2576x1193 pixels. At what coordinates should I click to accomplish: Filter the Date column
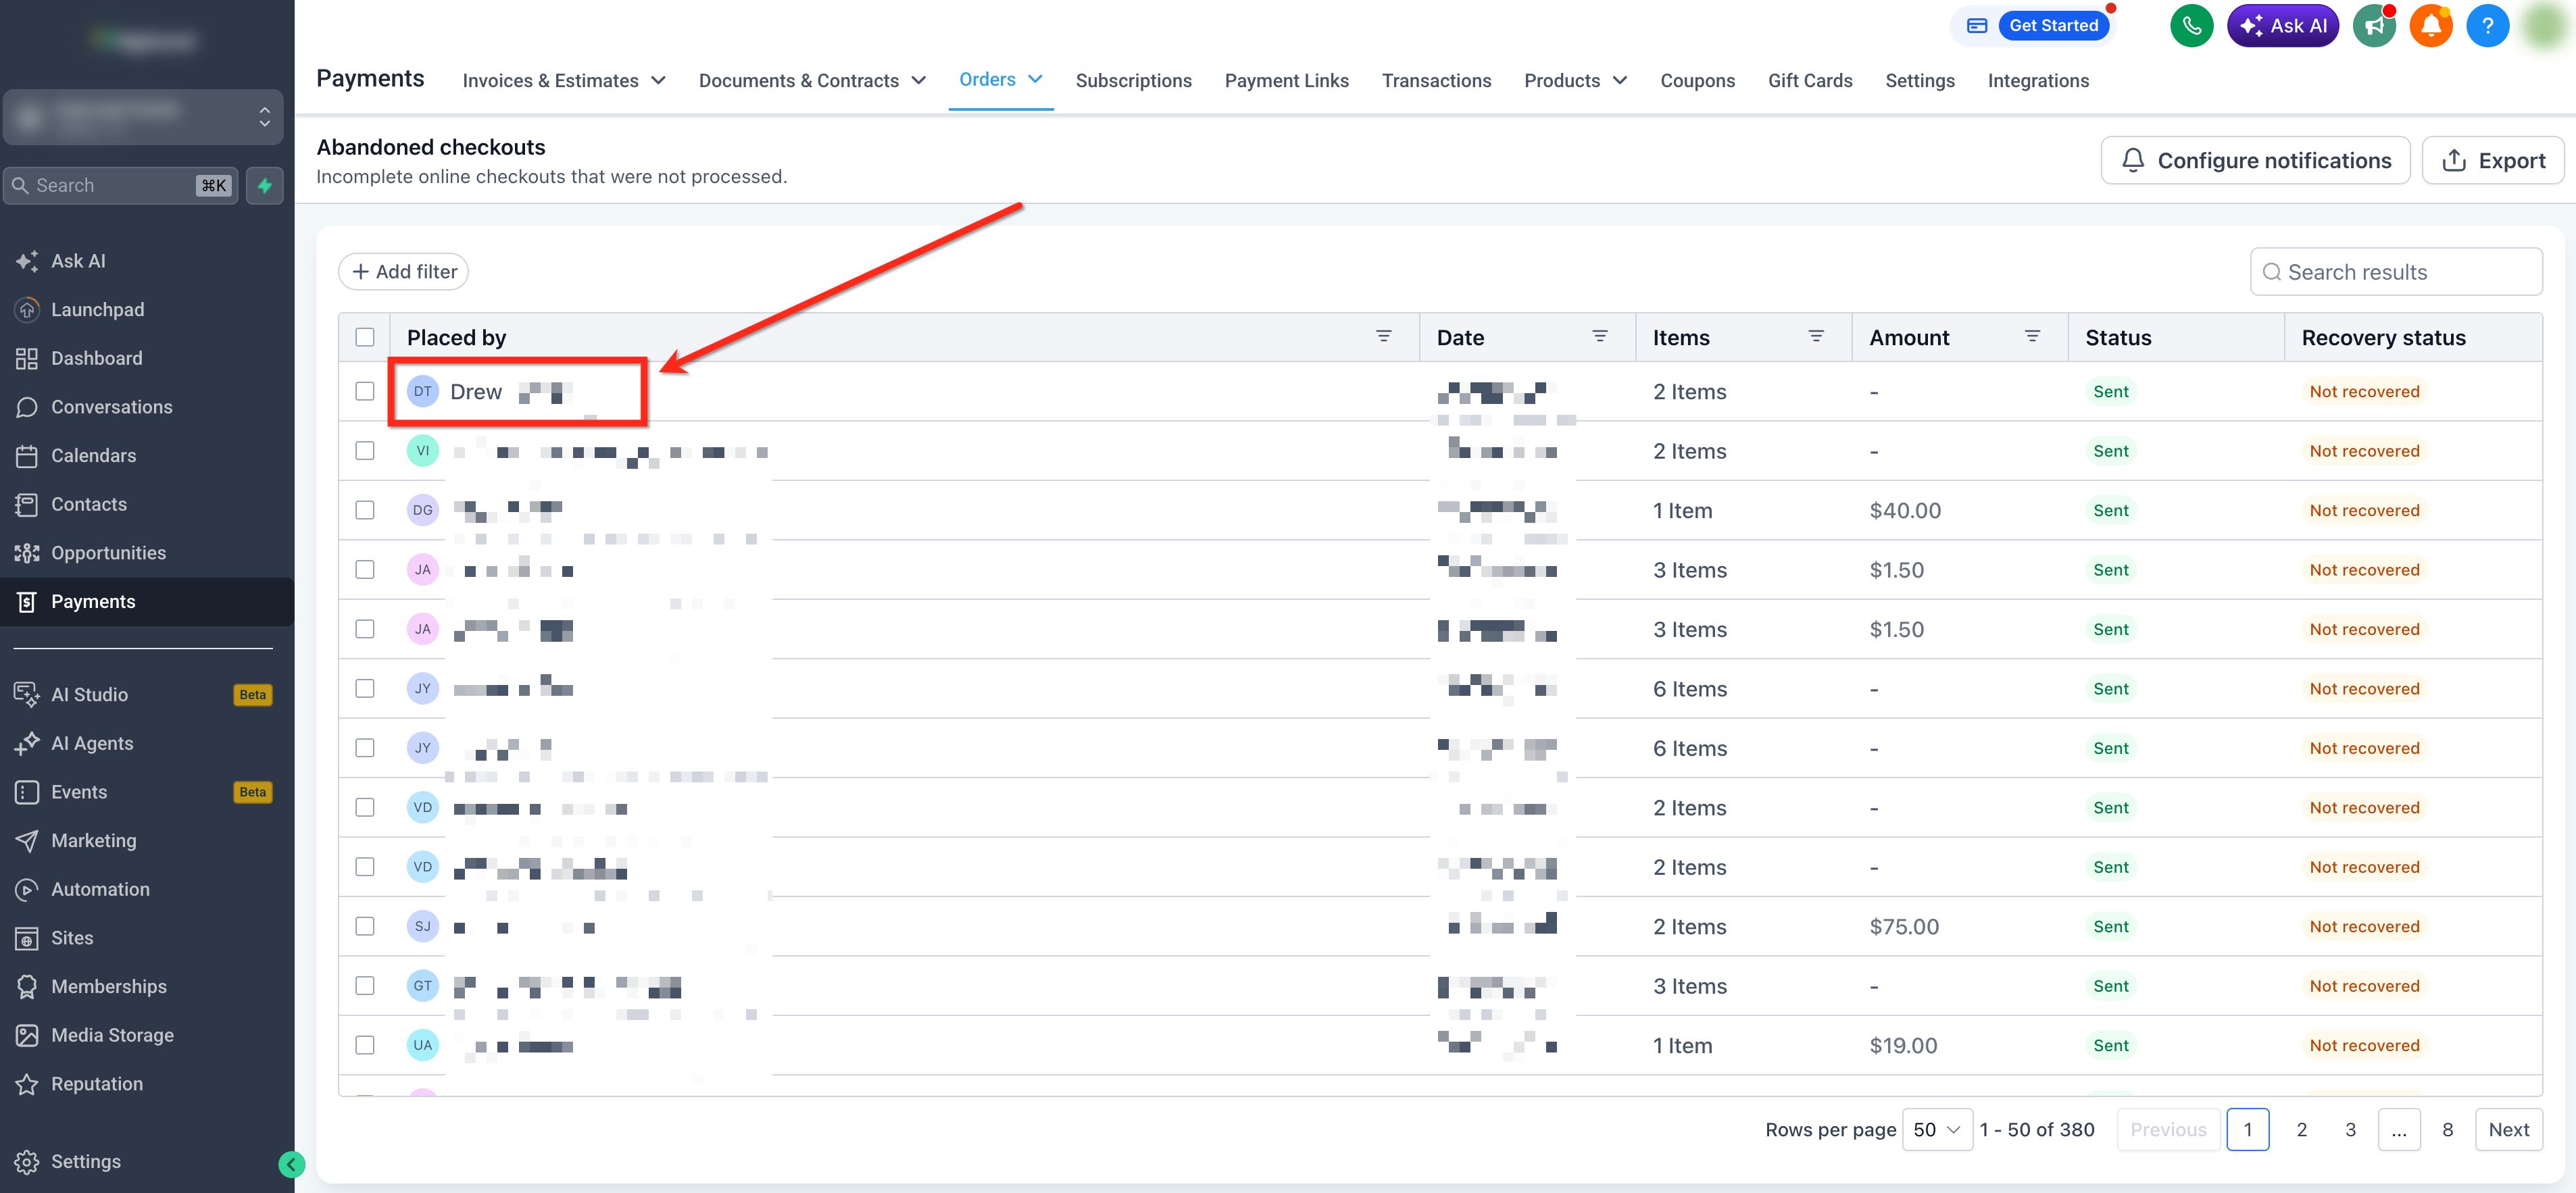1600,337
